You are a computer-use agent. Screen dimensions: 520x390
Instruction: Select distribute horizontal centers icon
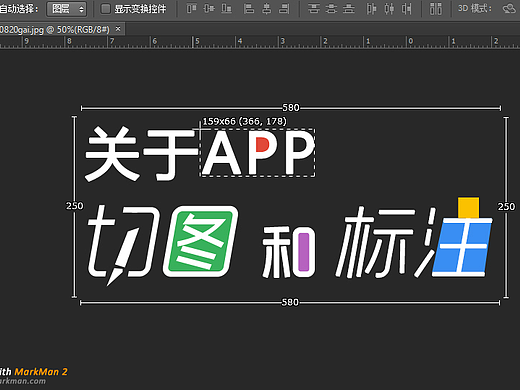click(389, 9)
